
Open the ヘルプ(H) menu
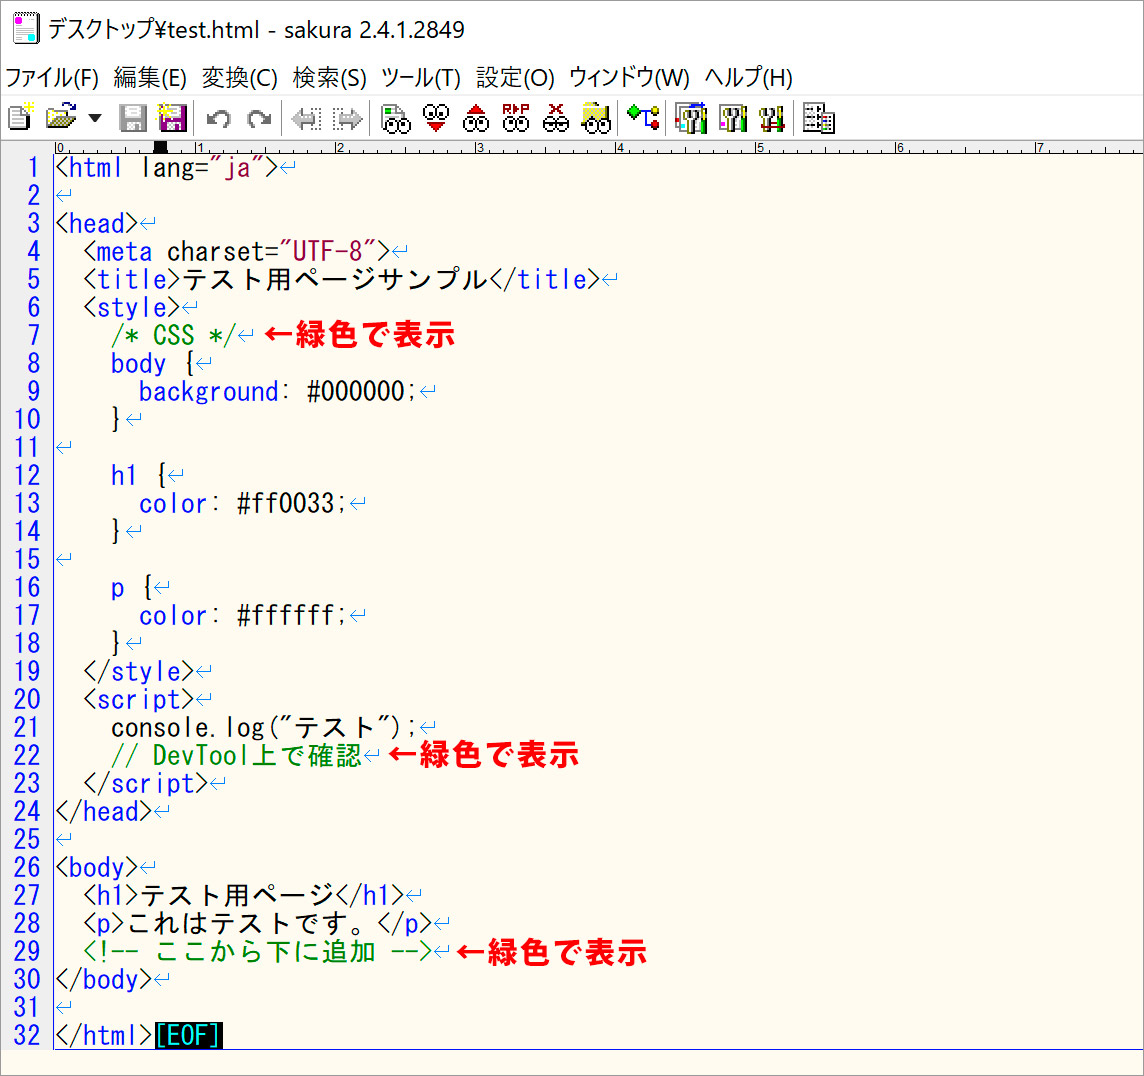click(x=748, y=78)
